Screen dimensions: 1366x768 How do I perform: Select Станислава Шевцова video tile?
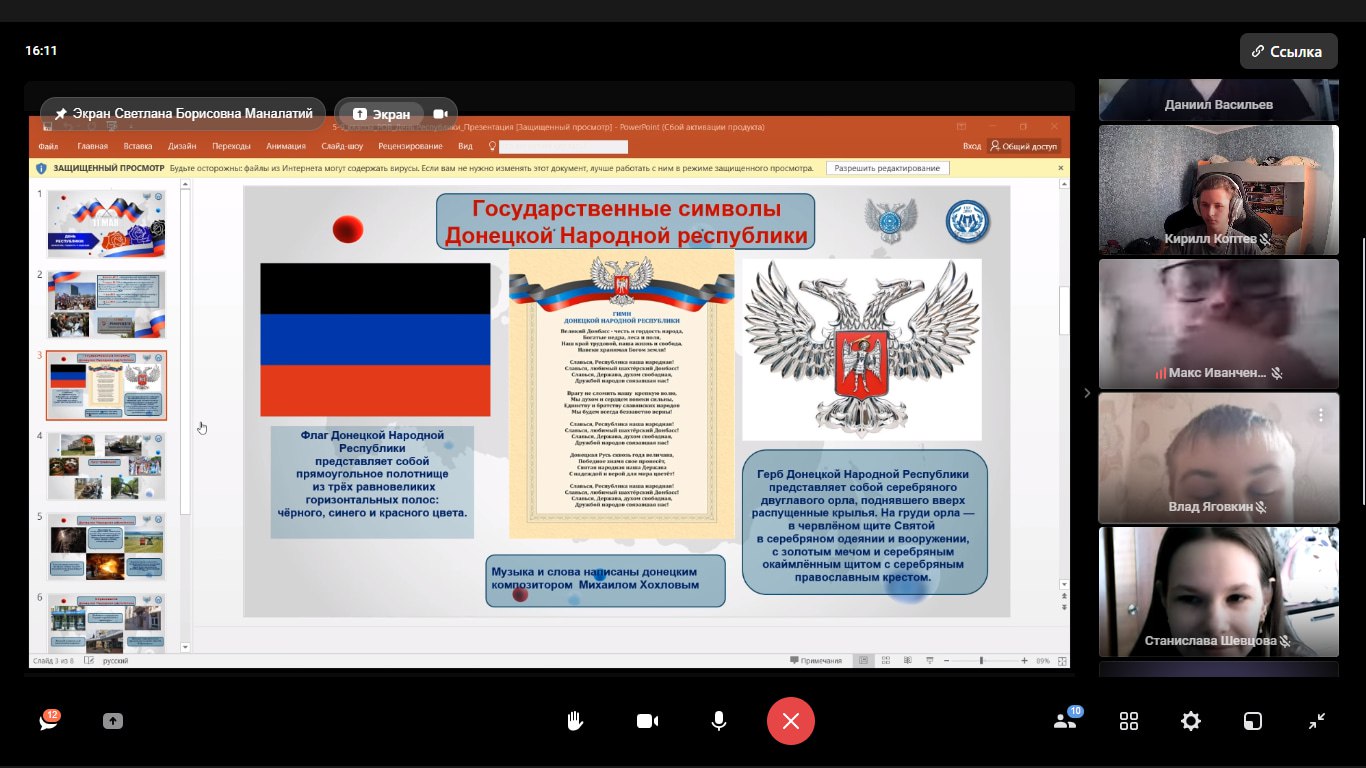click(x=1218, y=591)
